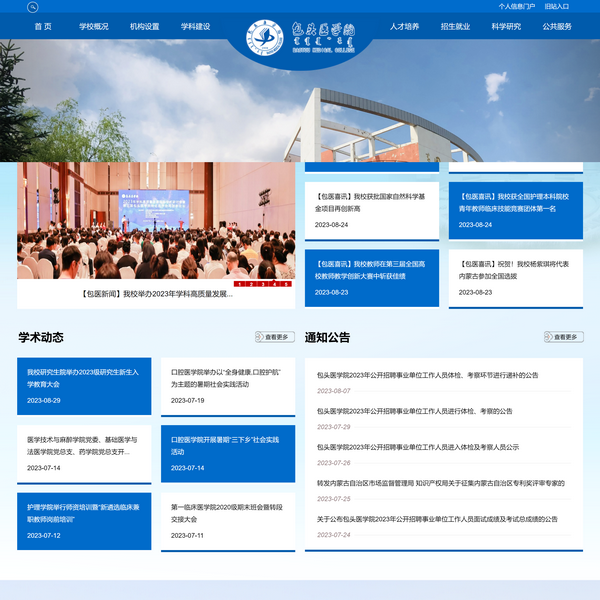Viewport: 600px width, 600px height.
Task: Click 公共服务 in the navigation bar
Action: tap(557, 27)
